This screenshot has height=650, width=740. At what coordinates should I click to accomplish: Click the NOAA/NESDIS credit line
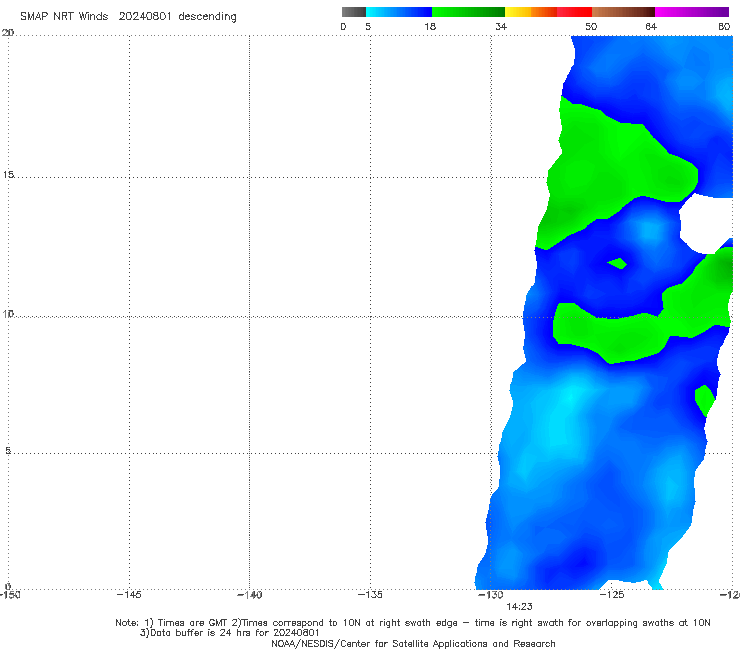[x=413, y=644]
